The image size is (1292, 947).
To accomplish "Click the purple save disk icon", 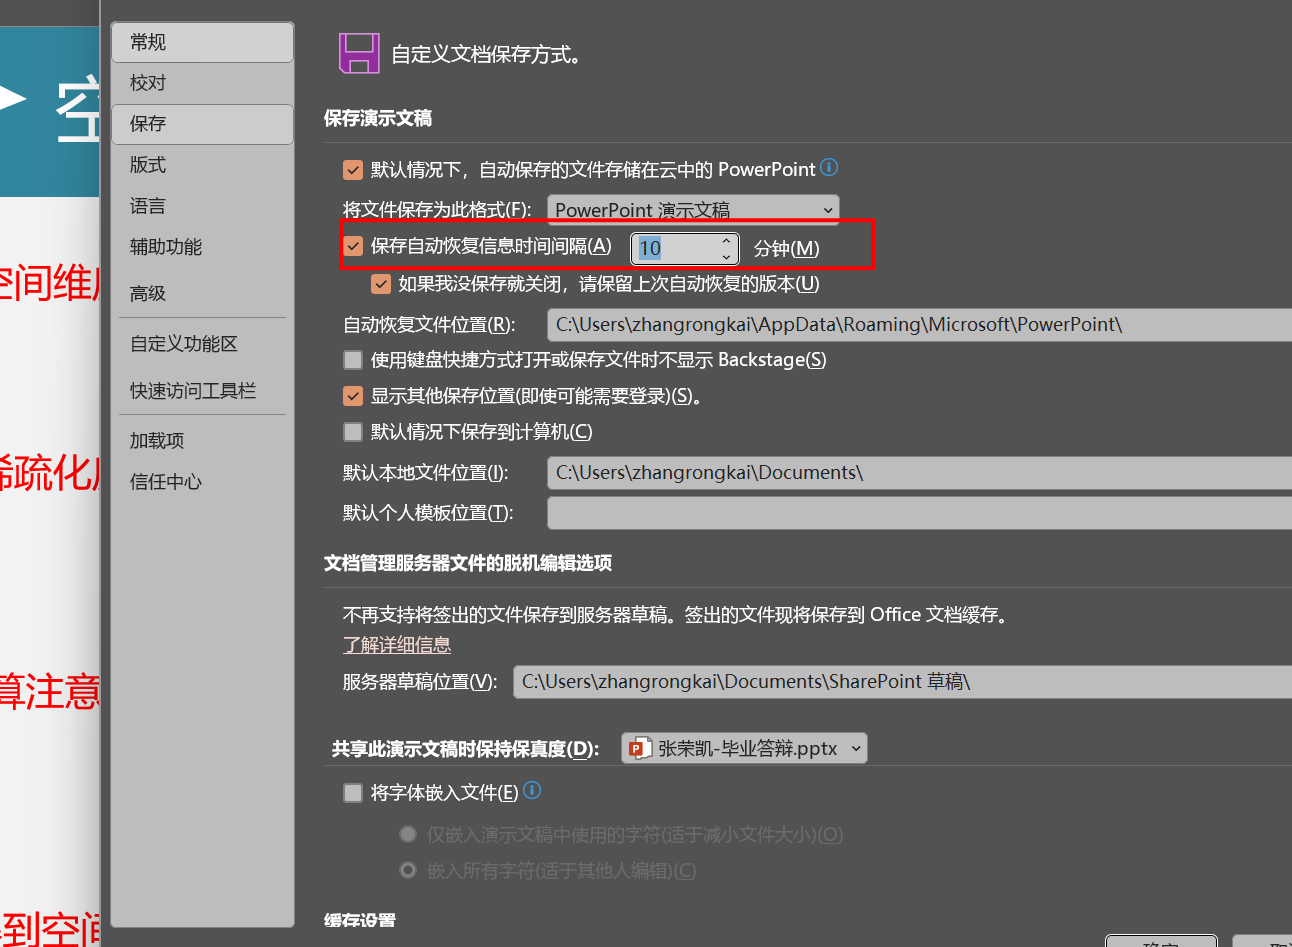I will tap(359, 53).
